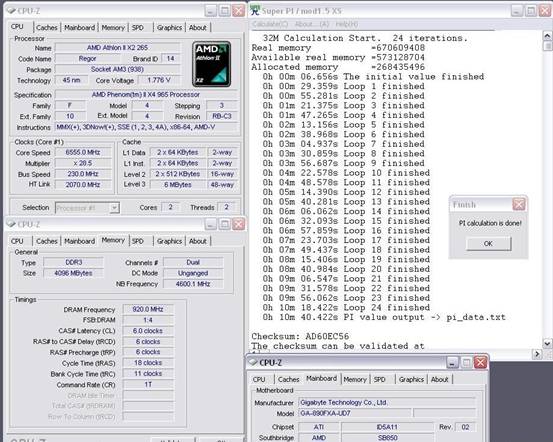Click Super PI scrollbar up arrow

tap(547, 35)
